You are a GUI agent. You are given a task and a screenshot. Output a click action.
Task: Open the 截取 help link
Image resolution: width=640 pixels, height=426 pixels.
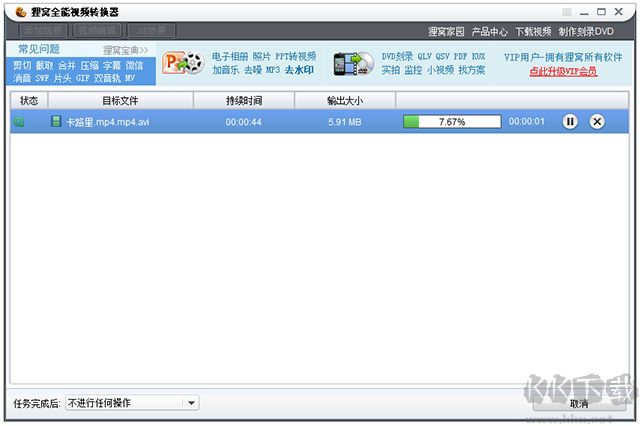coord(44,66)
